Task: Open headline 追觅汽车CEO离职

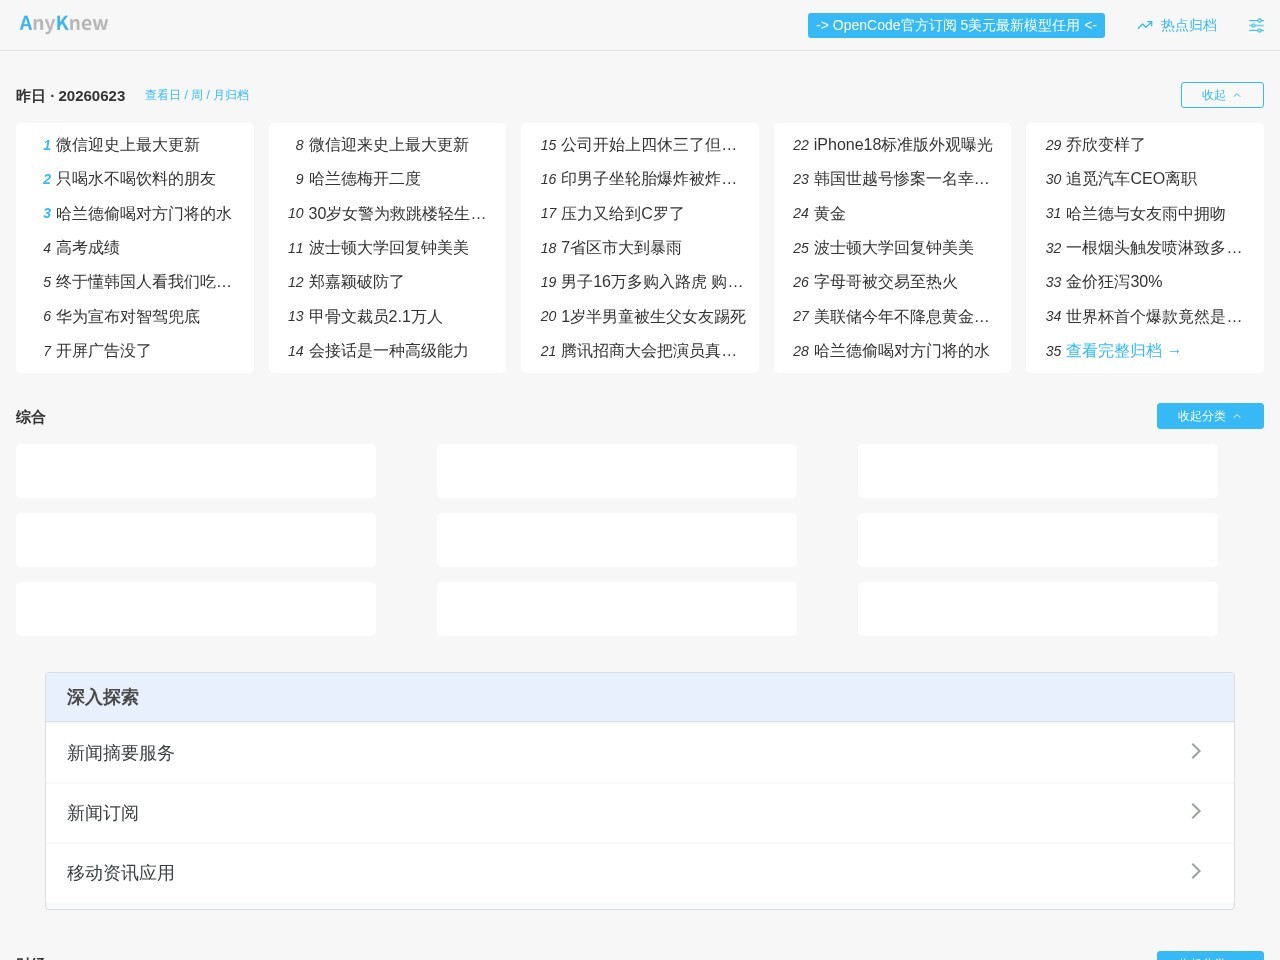Action: (1132, 179)
